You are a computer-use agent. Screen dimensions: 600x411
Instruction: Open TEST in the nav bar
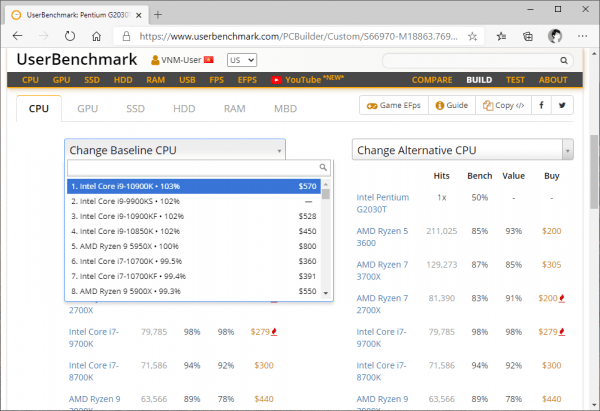pyautogui.click(x=515, y=80)
